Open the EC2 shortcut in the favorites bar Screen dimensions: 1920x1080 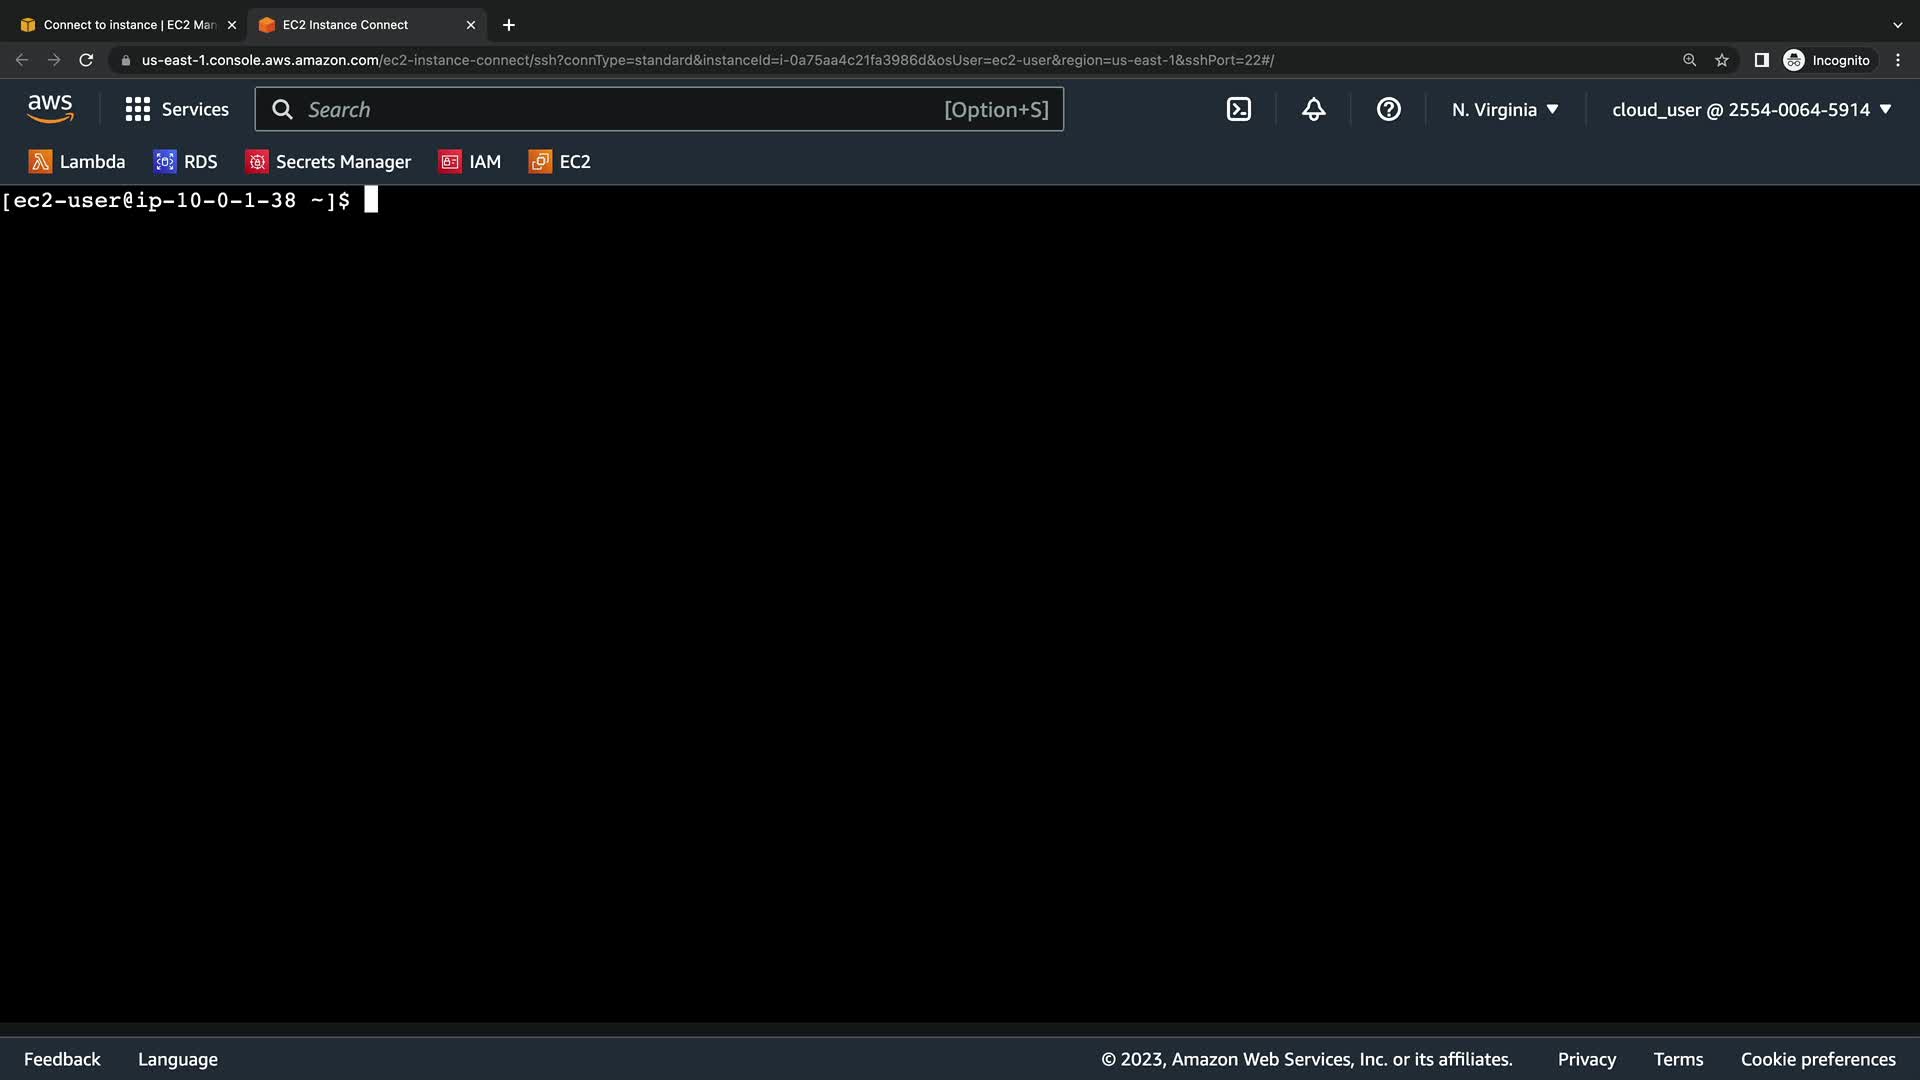[x=559, y=162]
